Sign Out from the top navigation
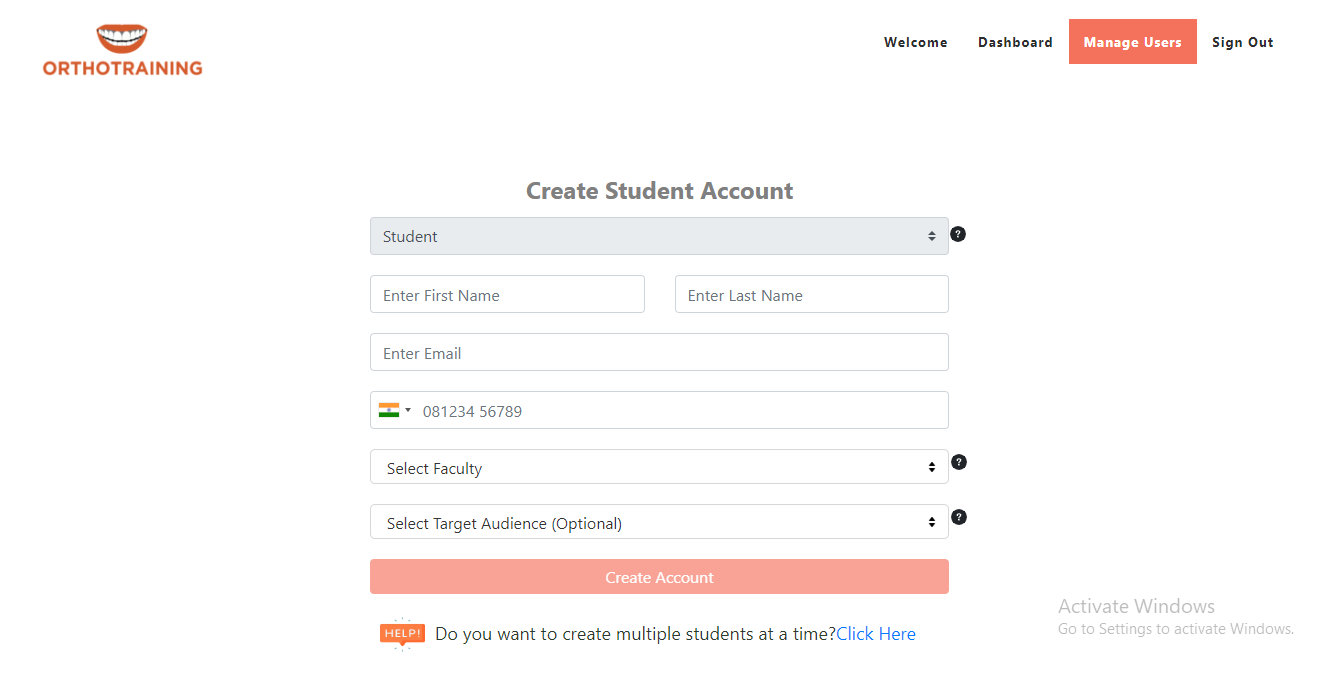 1242,42
